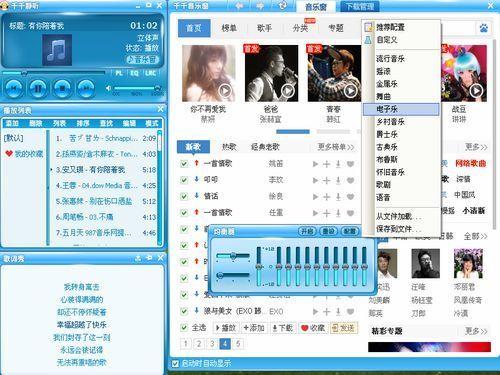Screen dimensions: 500x375
Task: Add 狼与美女 to the playlist with its plus icon
Action: (327, 311)
